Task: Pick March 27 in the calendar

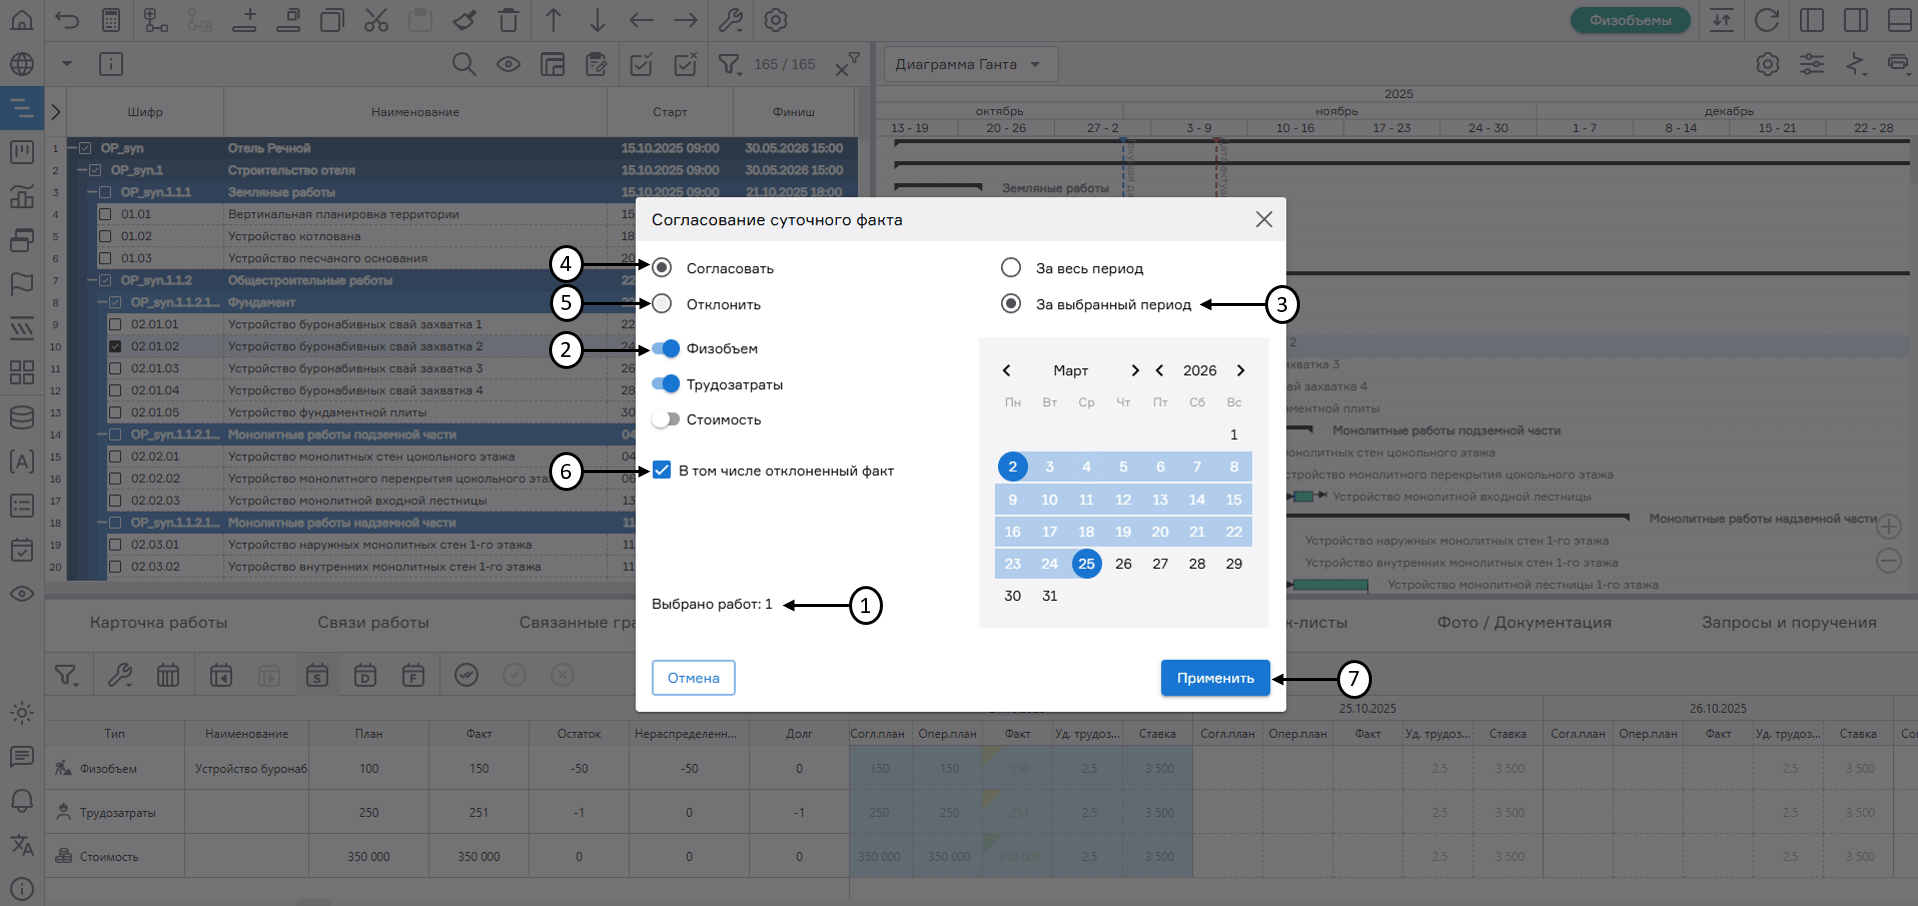Action: pyautogui.click(x=1160, y=564)
